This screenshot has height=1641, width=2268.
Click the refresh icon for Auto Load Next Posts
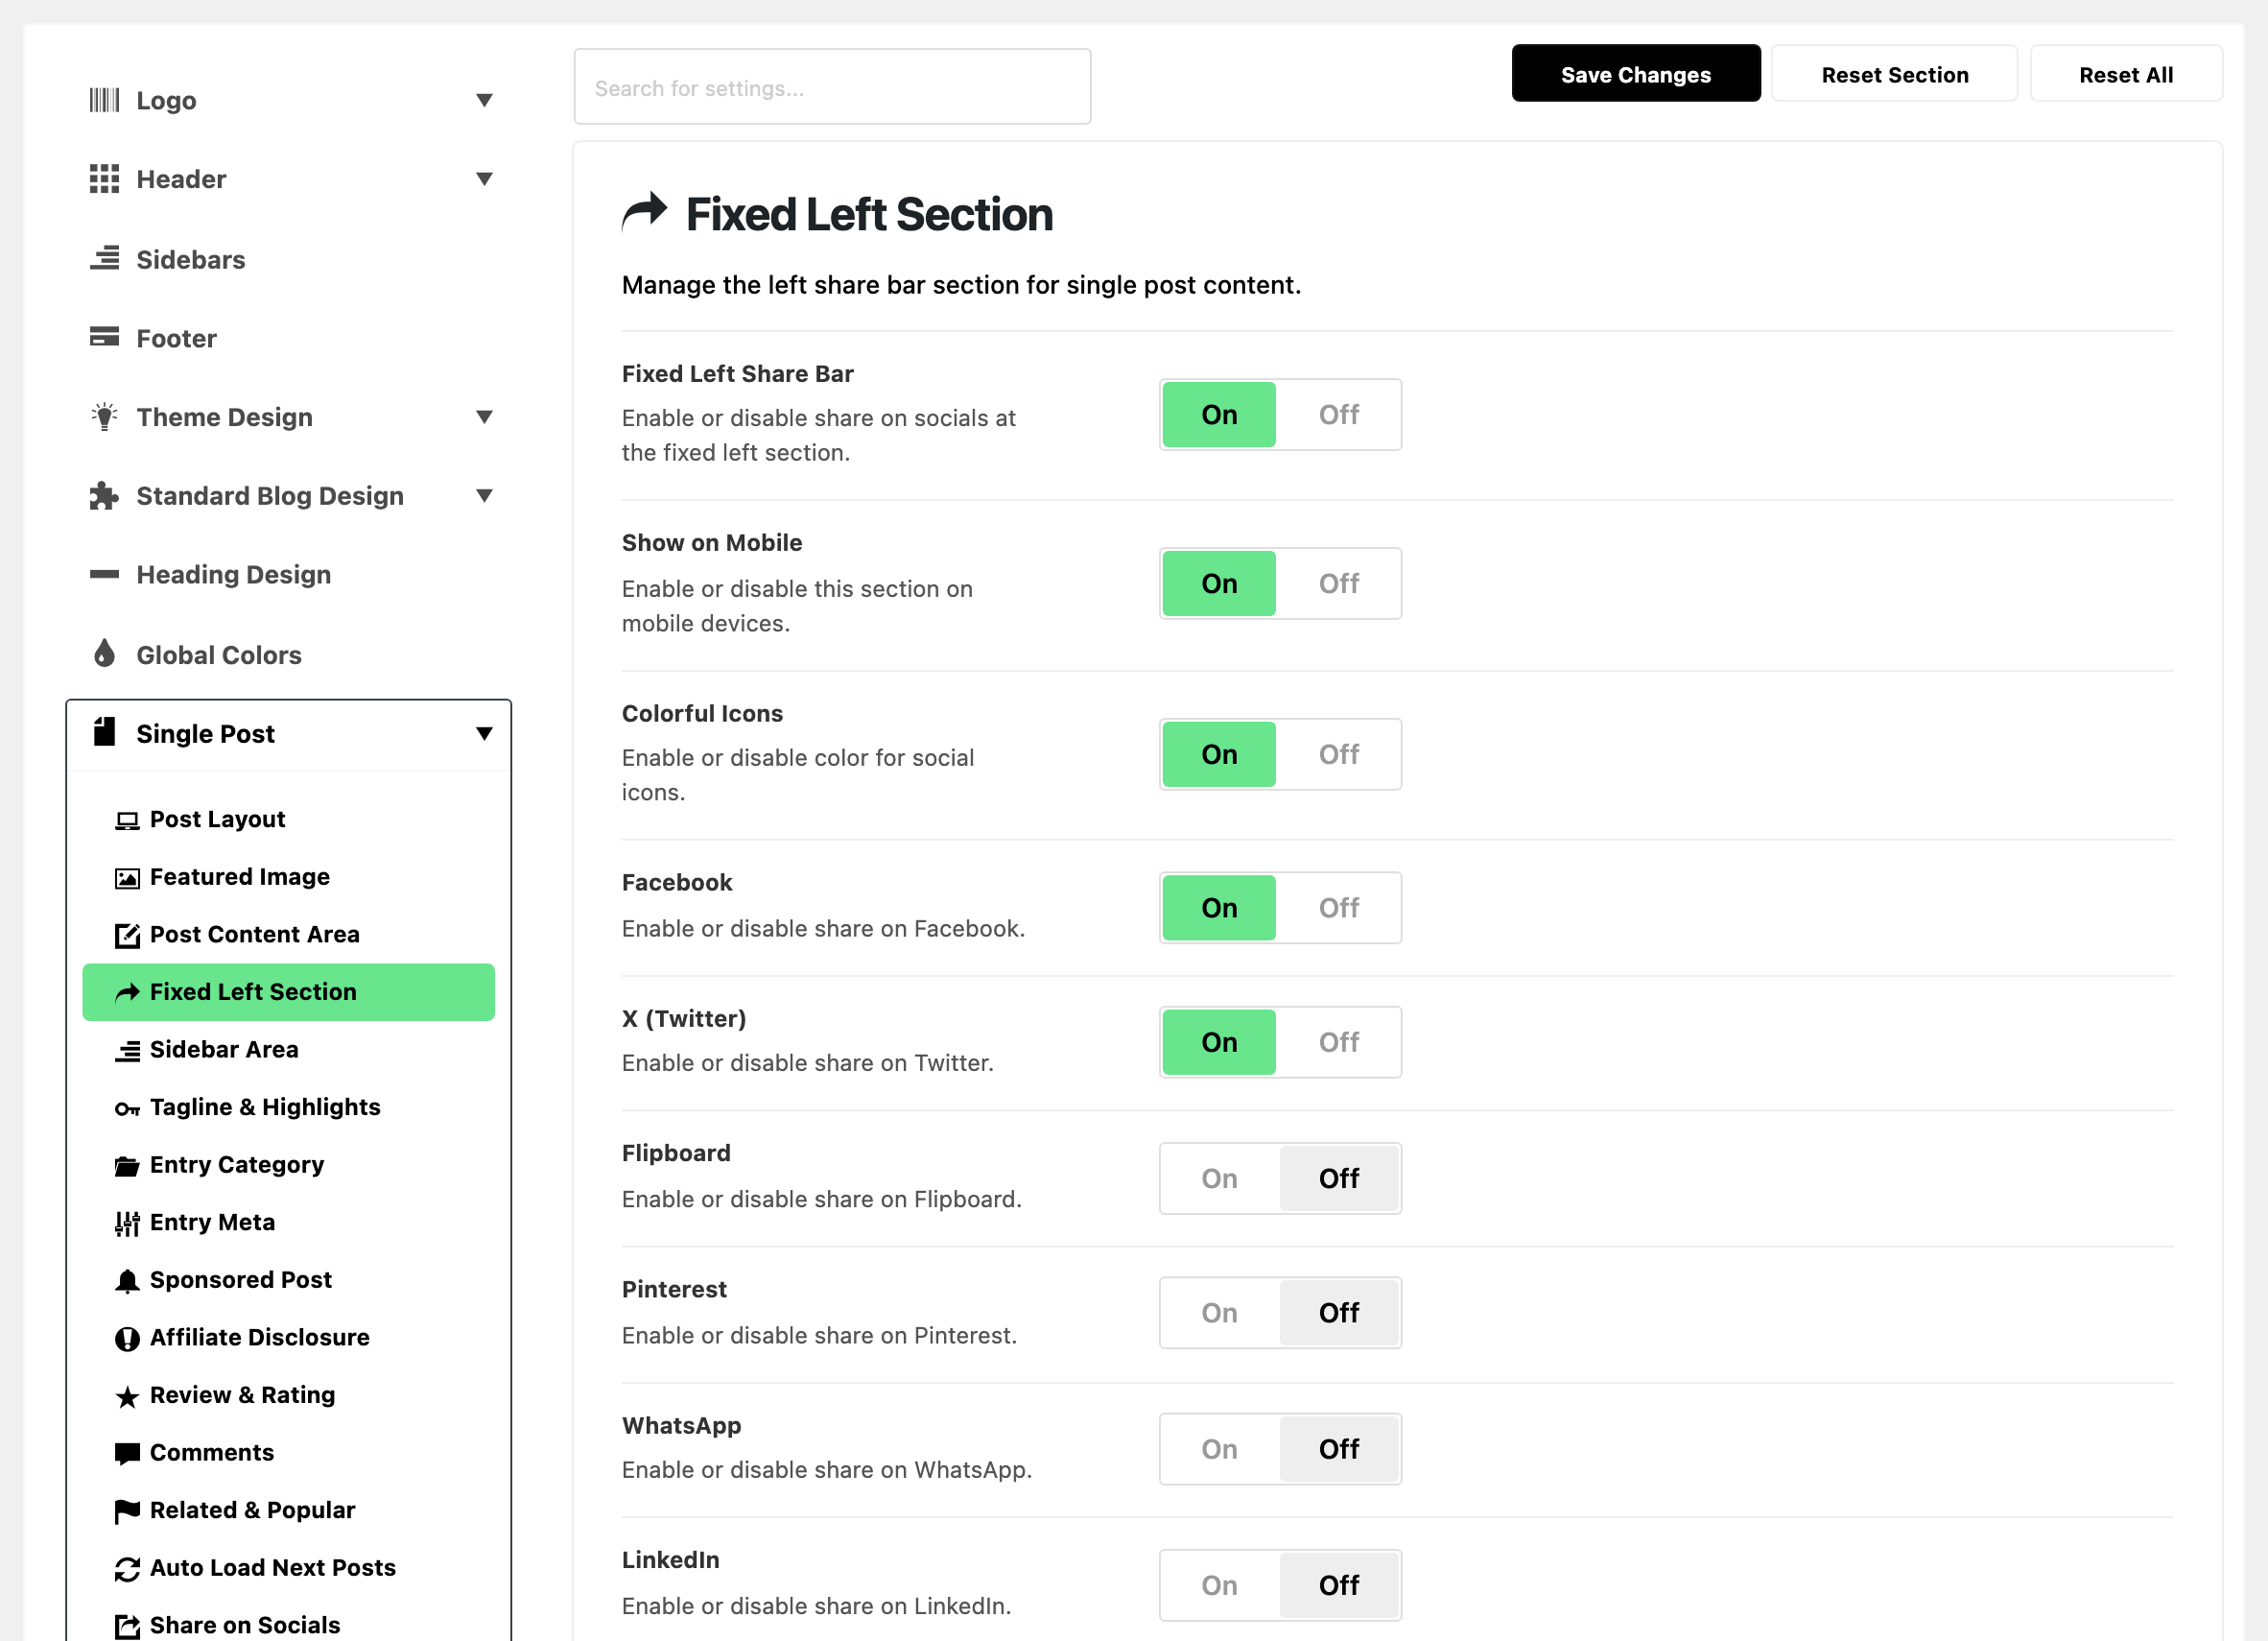pyautogui.click(x=127, y=1569)
